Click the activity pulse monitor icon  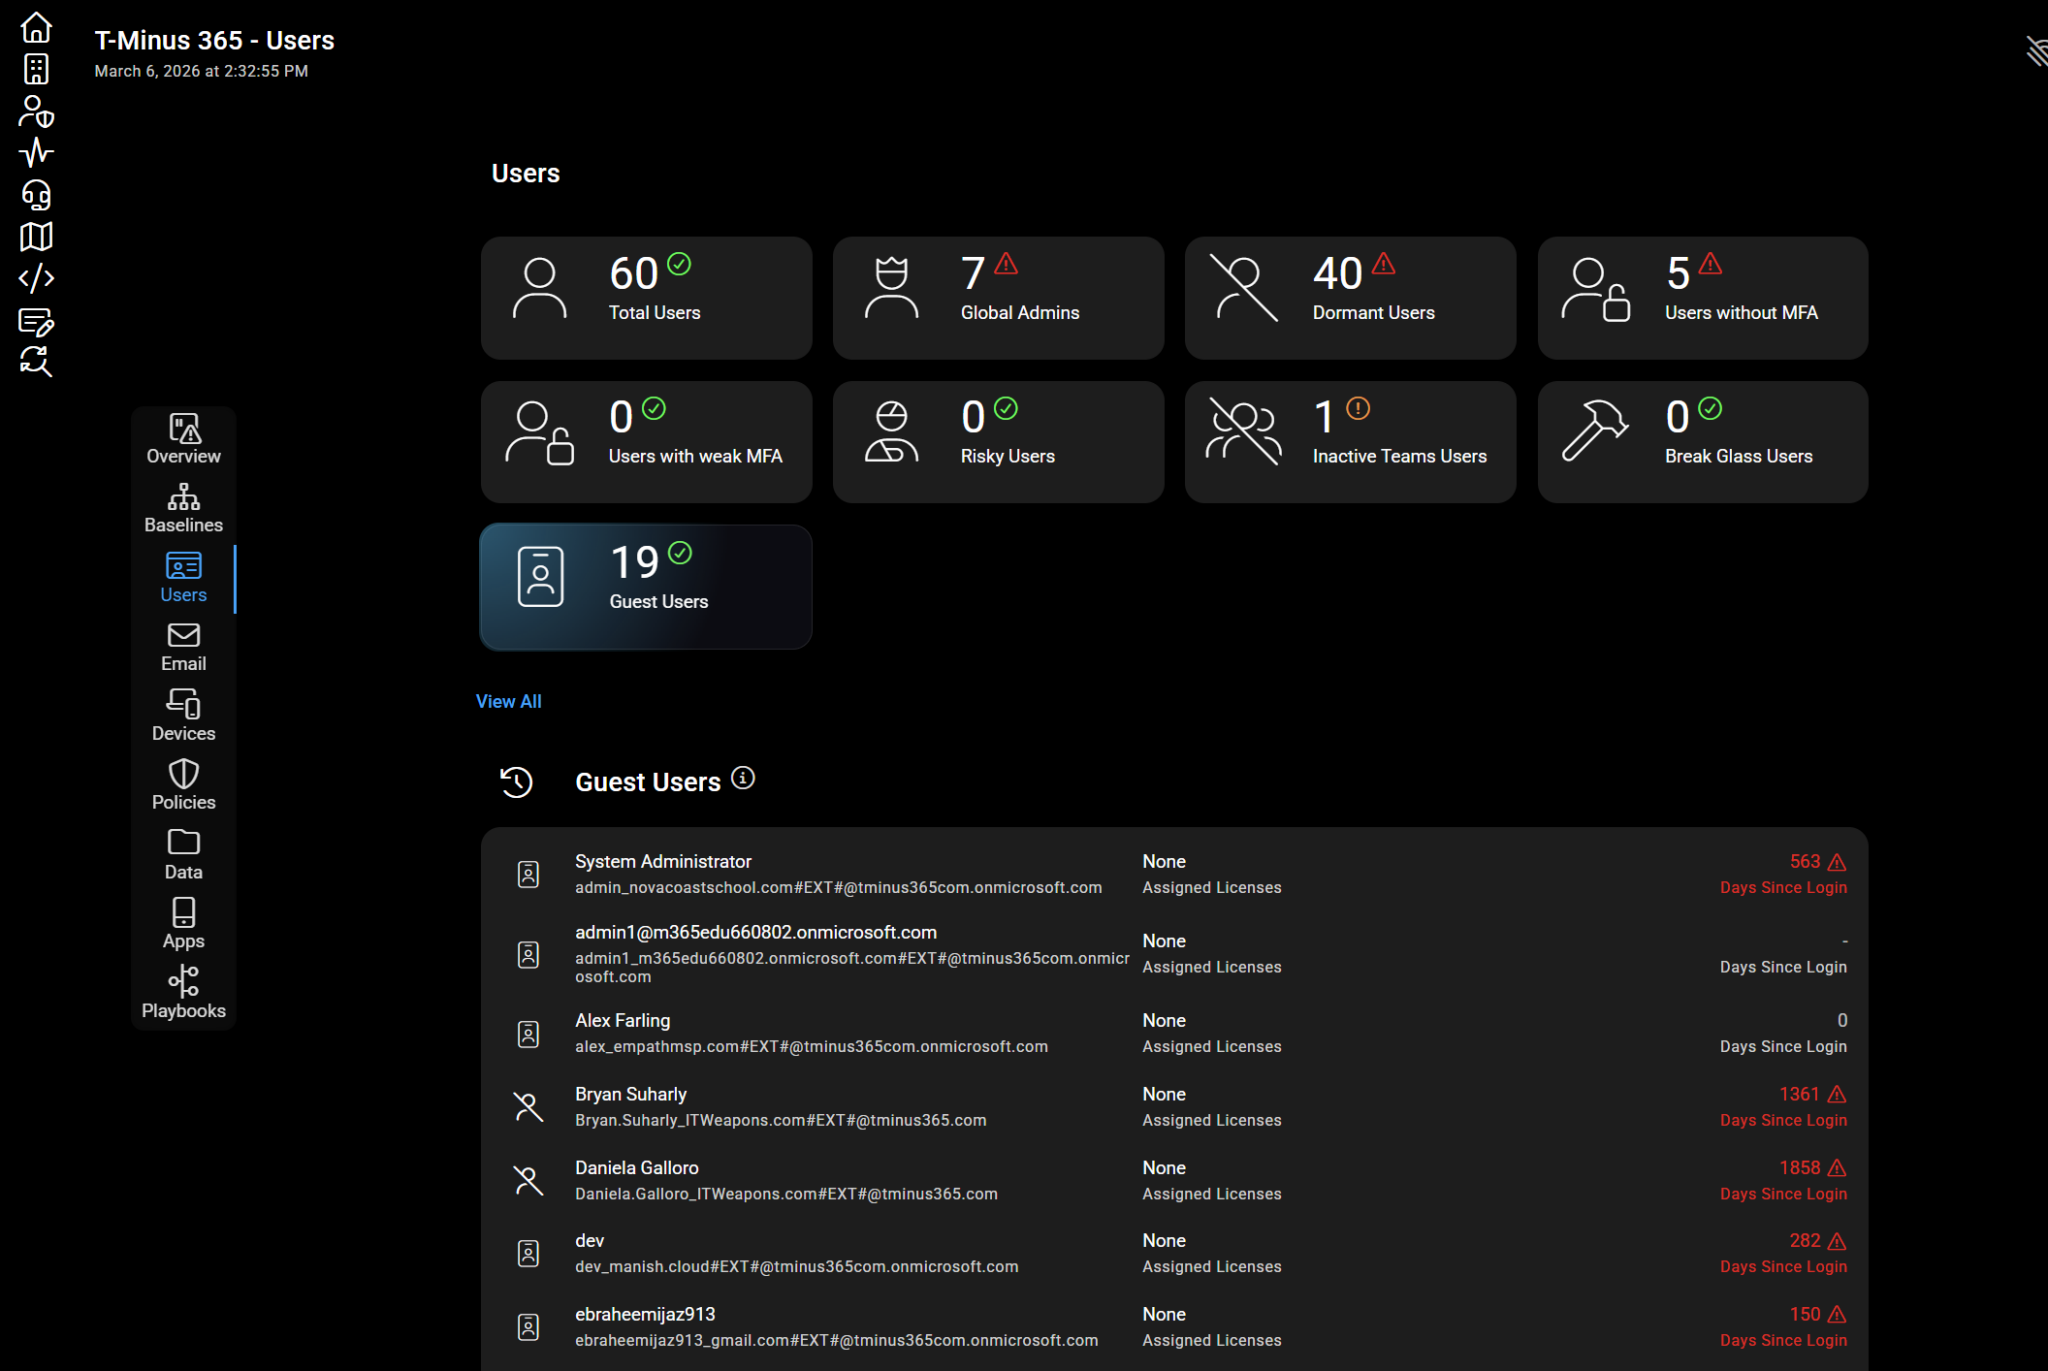(36, 152)
